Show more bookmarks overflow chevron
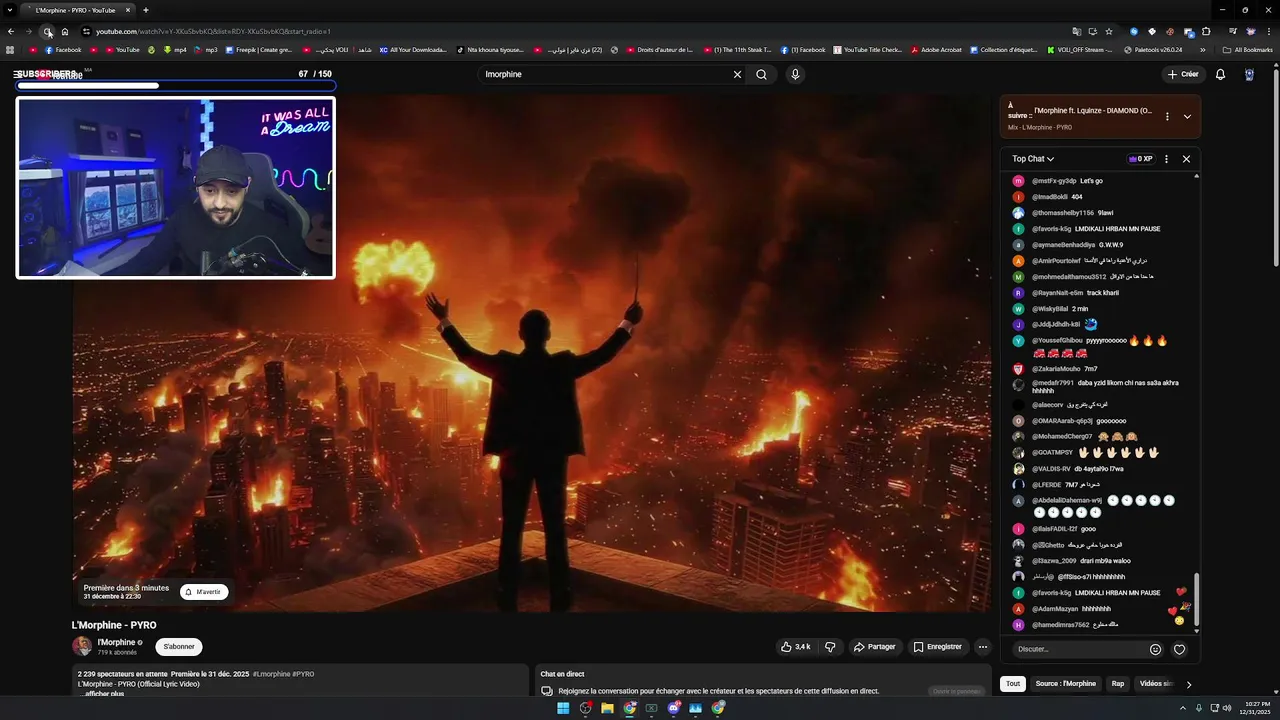Viewport: 1280px width, 720px height. [x=1203, y=49]
